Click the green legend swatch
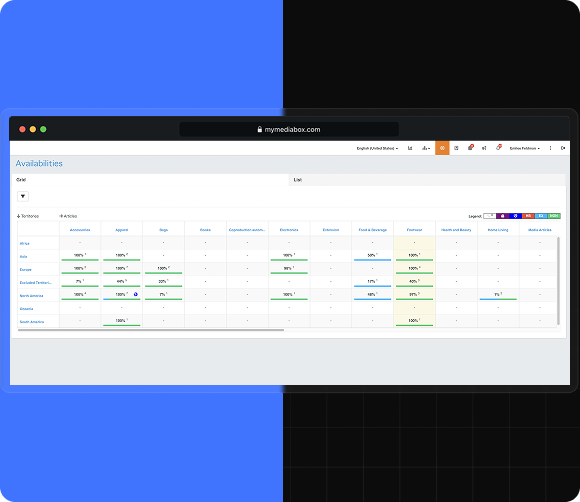This screenshot has height=502, width=580. click(554, 216)
